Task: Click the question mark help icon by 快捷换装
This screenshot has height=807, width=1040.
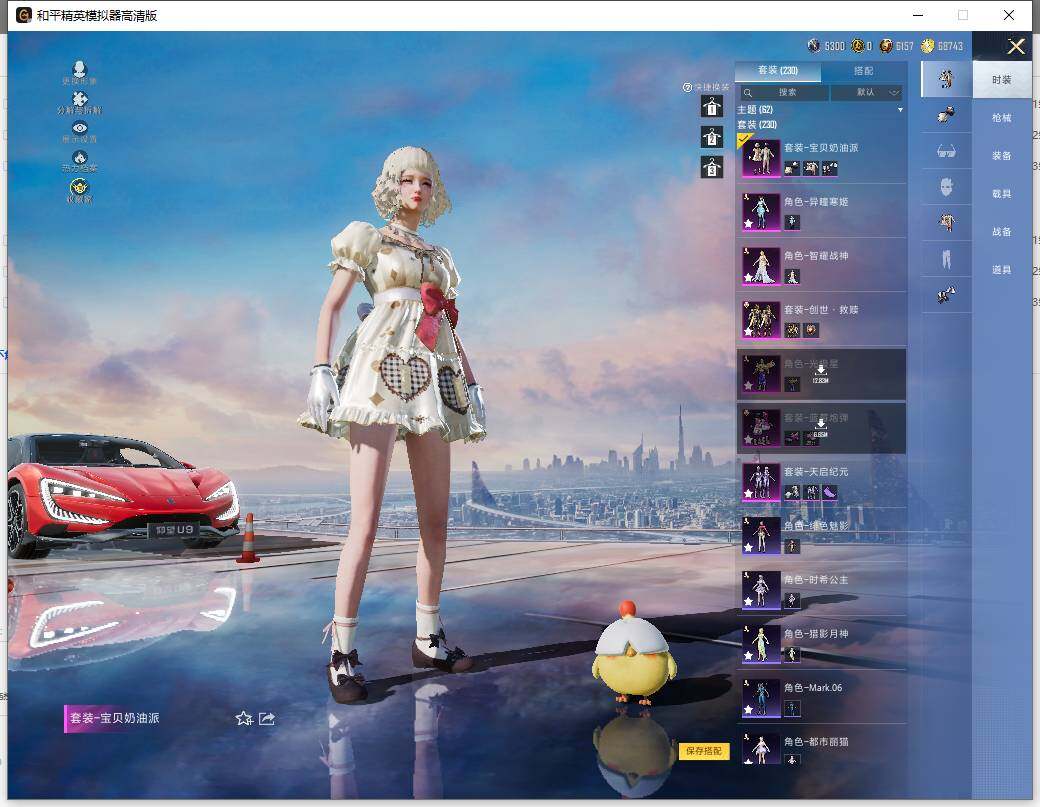Action: pos(687,87)
